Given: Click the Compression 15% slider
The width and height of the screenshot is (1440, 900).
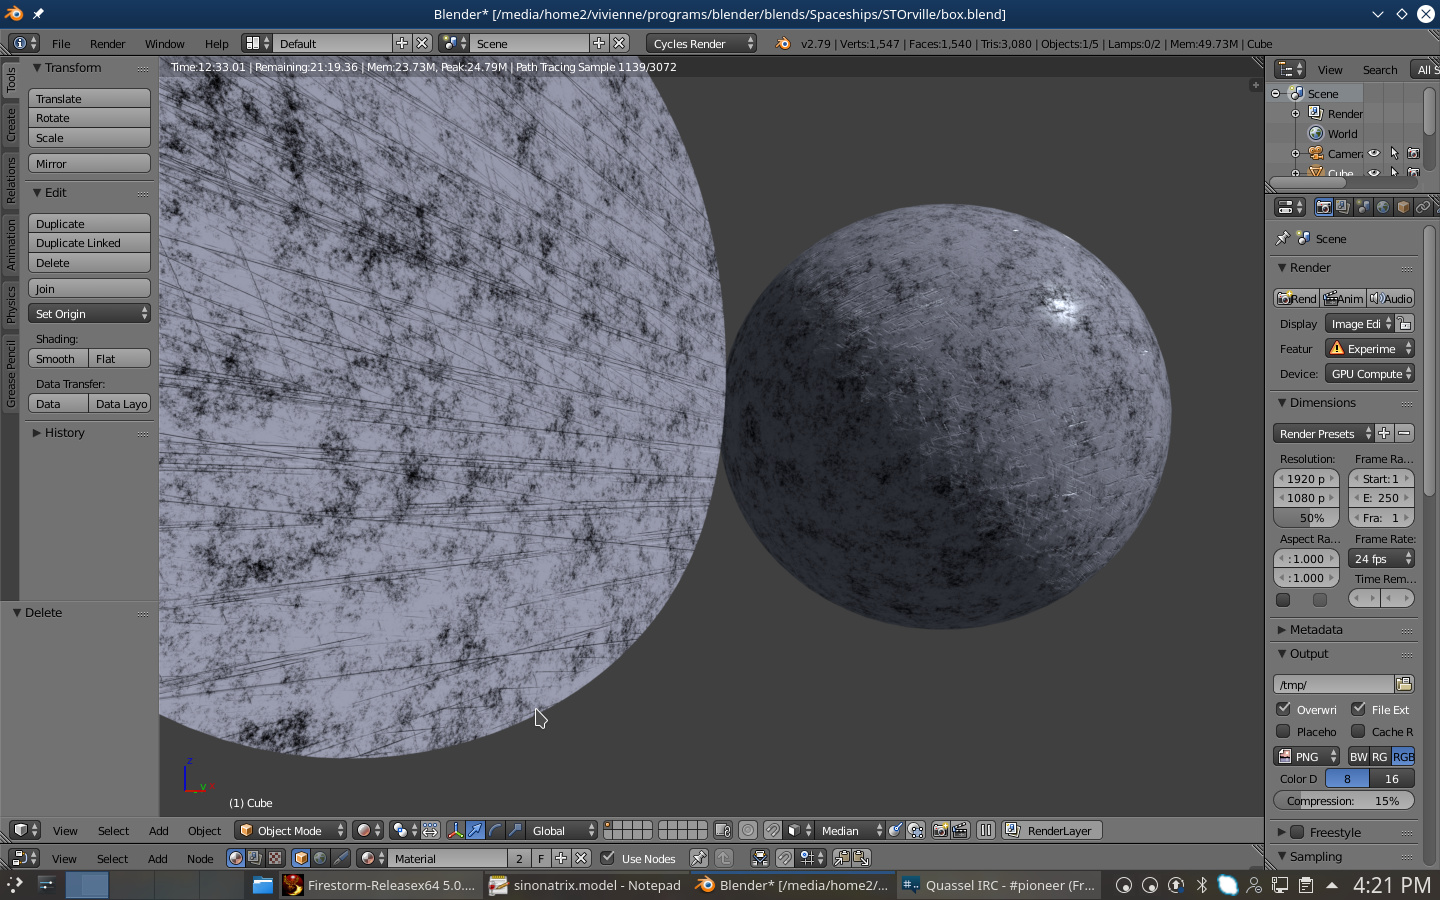Looking at the screenshot, I should (1344, 800).
